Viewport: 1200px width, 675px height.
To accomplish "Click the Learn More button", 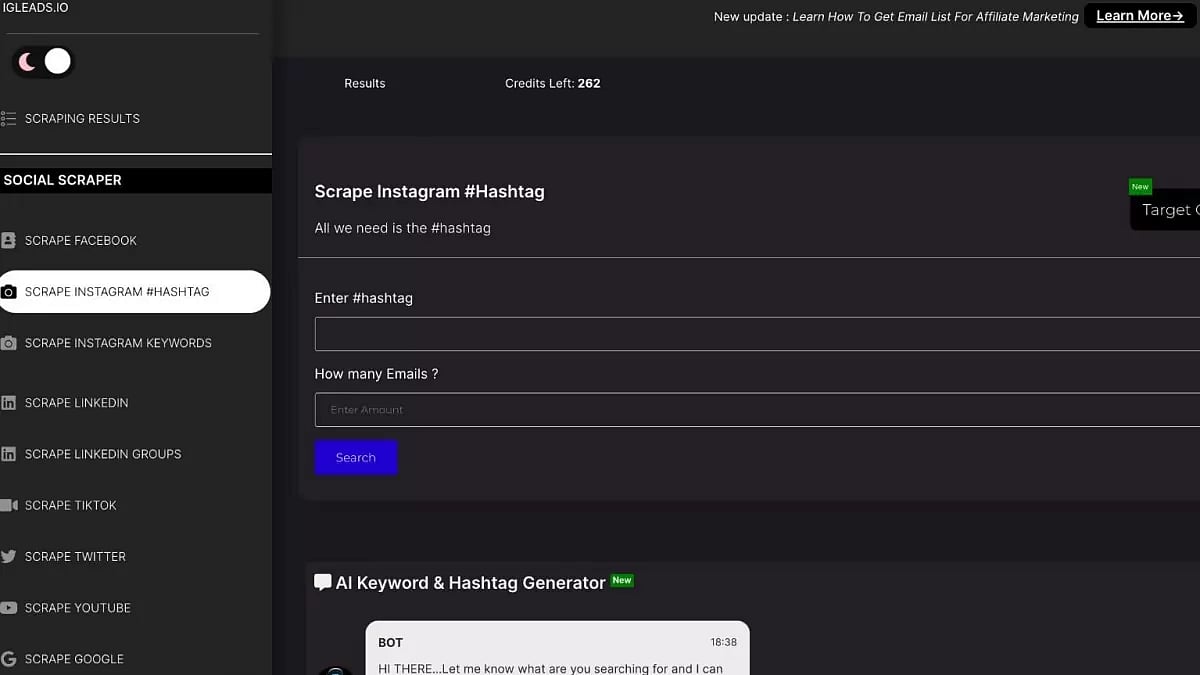I will (x=1138, y=15).
